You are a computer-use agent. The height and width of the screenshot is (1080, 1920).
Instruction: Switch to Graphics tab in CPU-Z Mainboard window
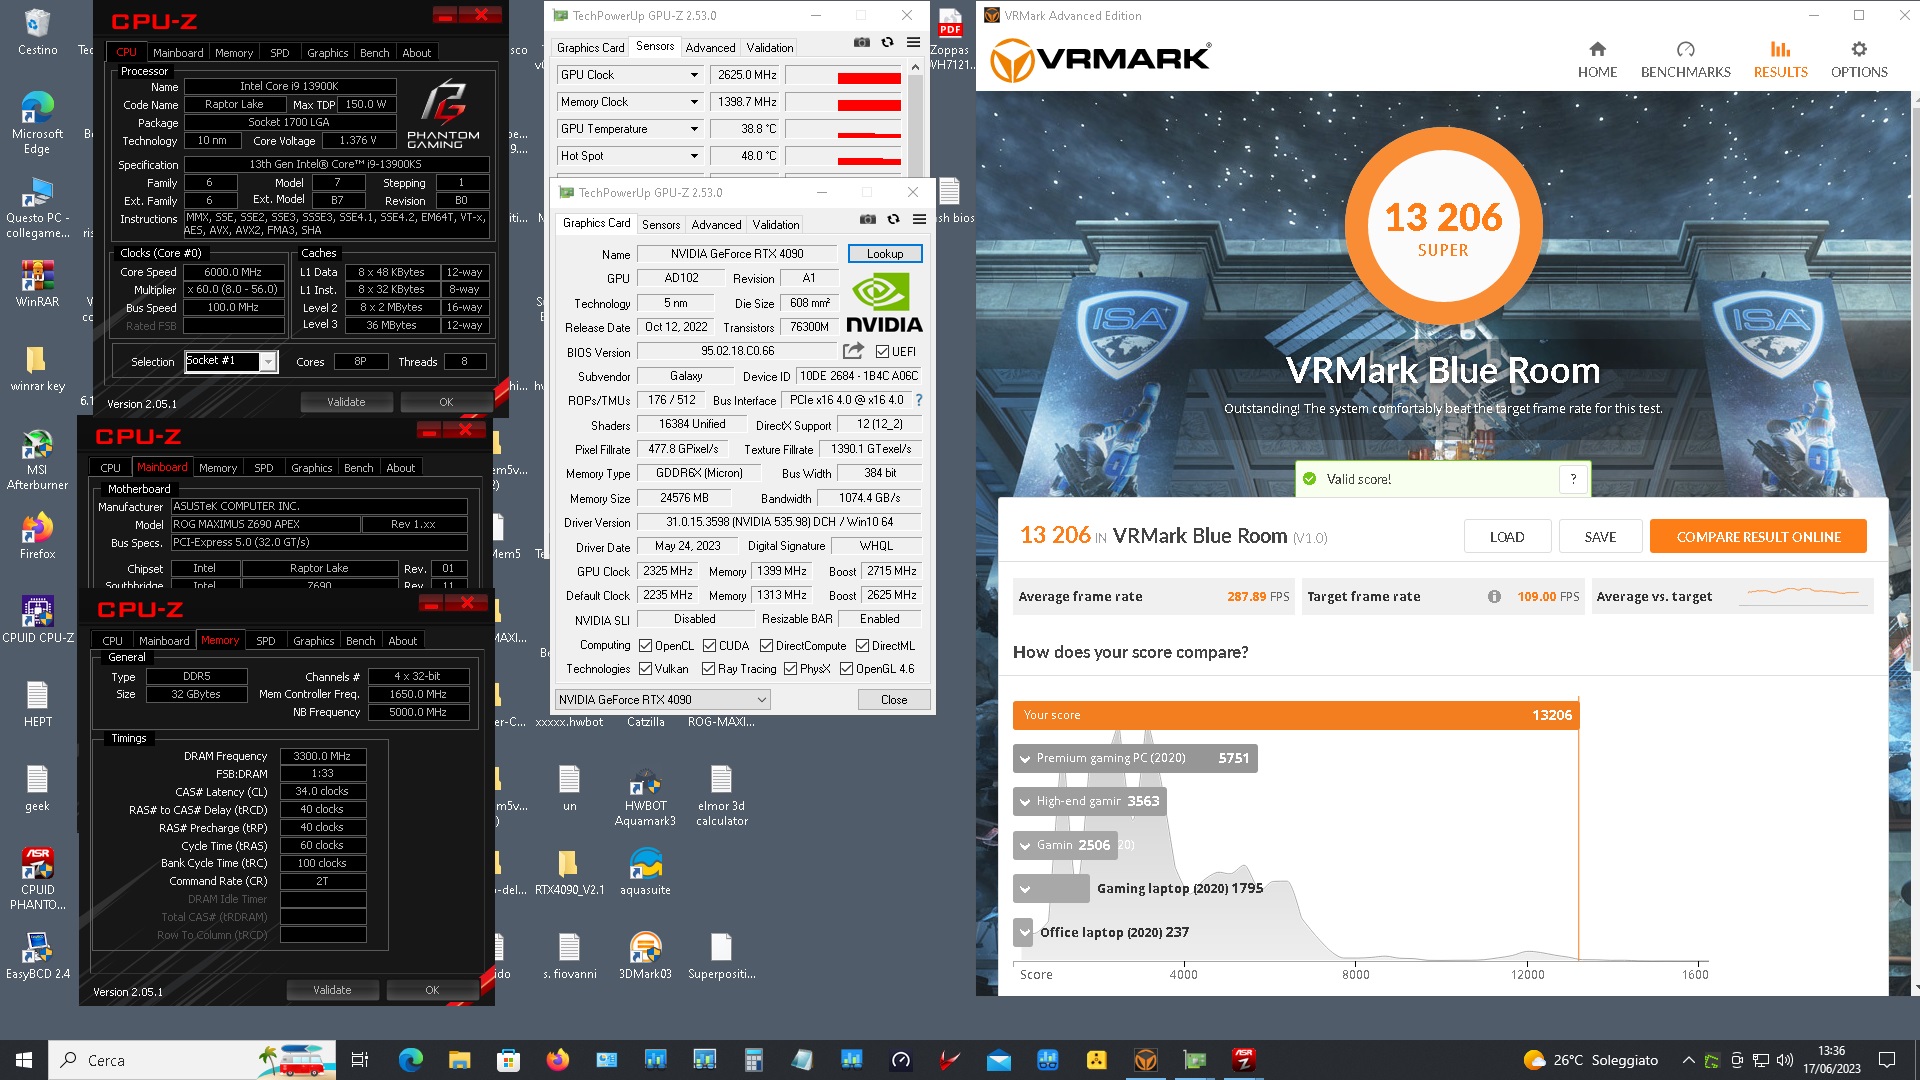click(311, 468)
